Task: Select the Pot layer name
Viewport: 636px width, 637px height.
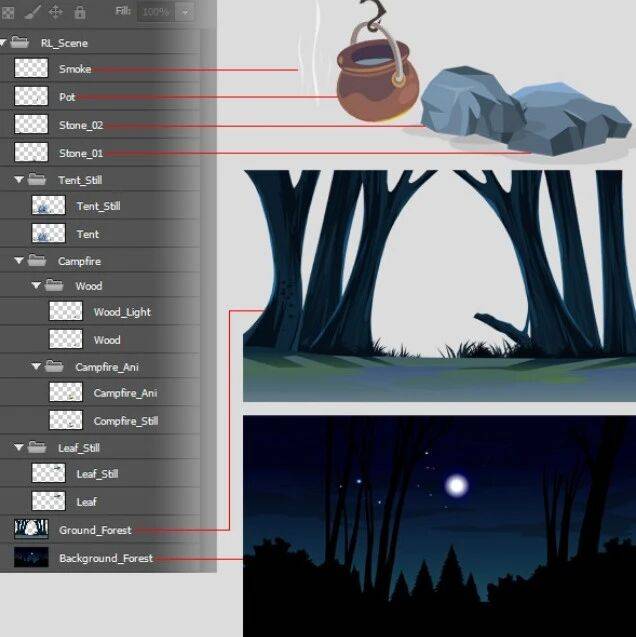Action: [x=67, y=97]
